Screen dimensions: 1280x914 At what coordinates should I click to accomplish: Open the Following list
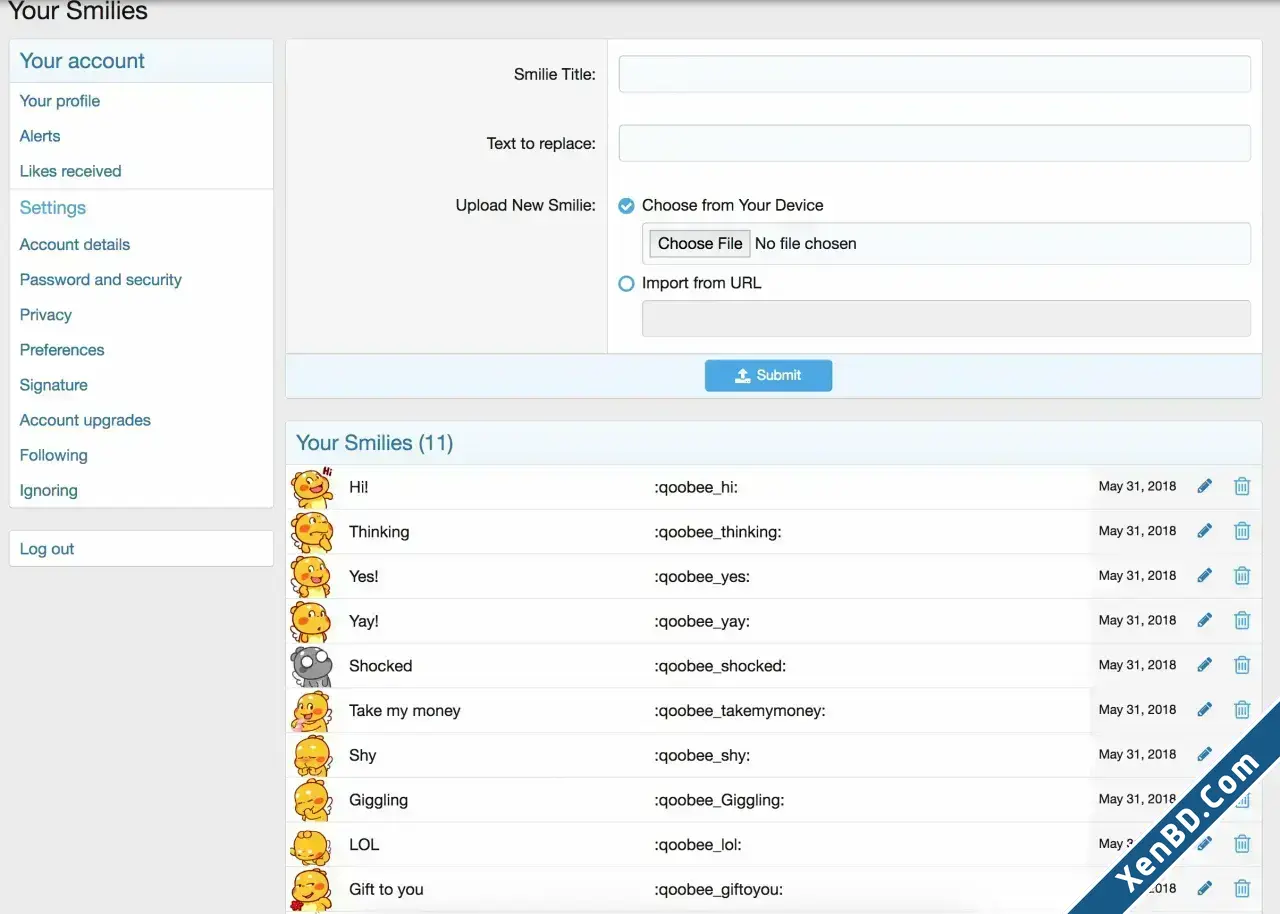click(x=54, y=455)
